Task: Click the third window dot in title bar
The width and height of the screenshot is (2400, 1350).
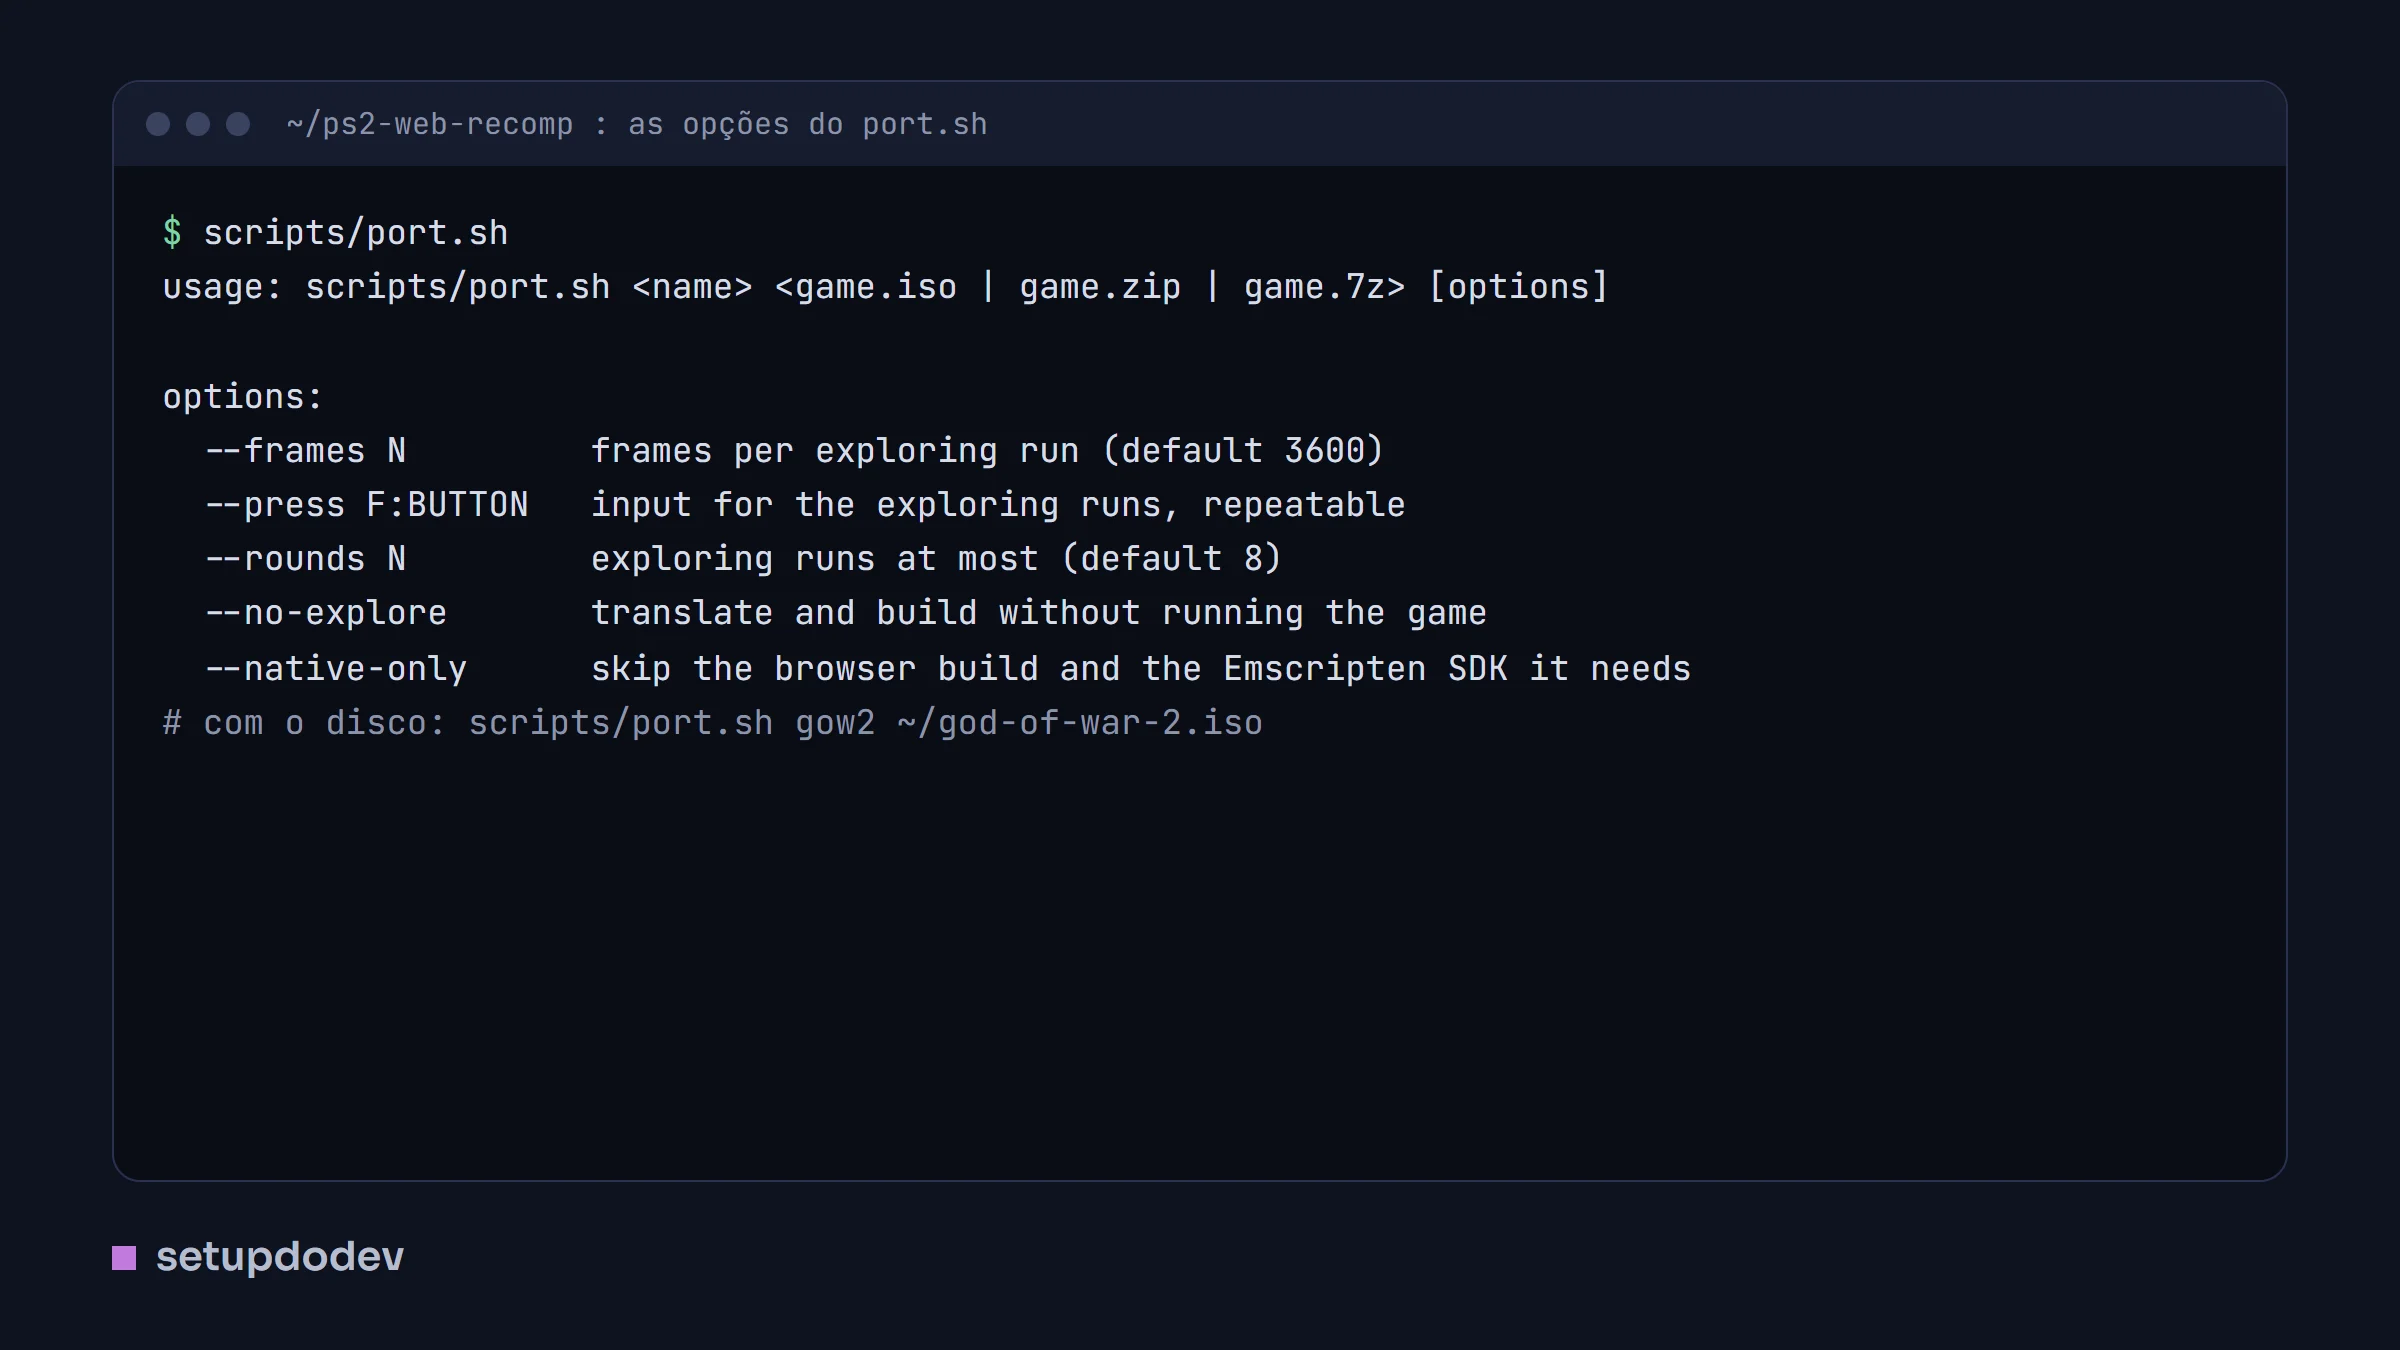Action: (238, 124)
